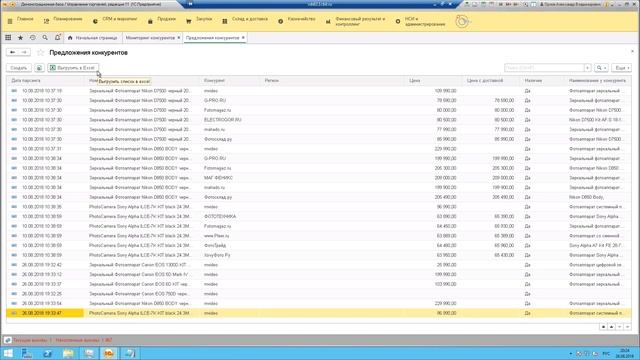Click the Выгрузить в Excel button

[x=73, y=68]
